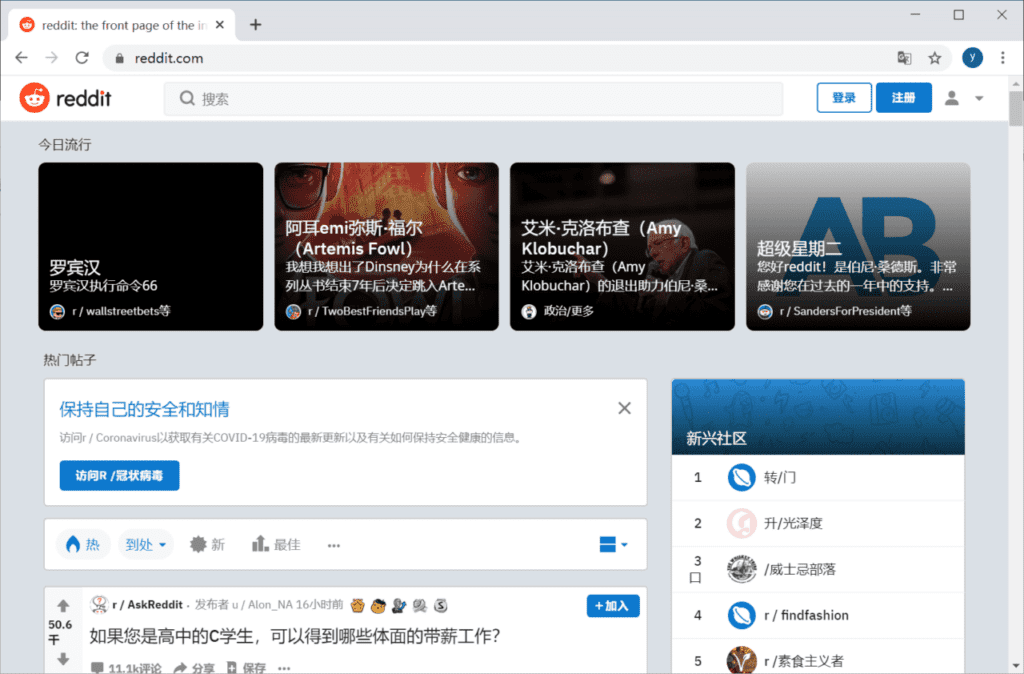Open a new browser tab with plus icon
Image resolution: width=1024 pixels, height=674 pixels.
(x=256, y=25)
